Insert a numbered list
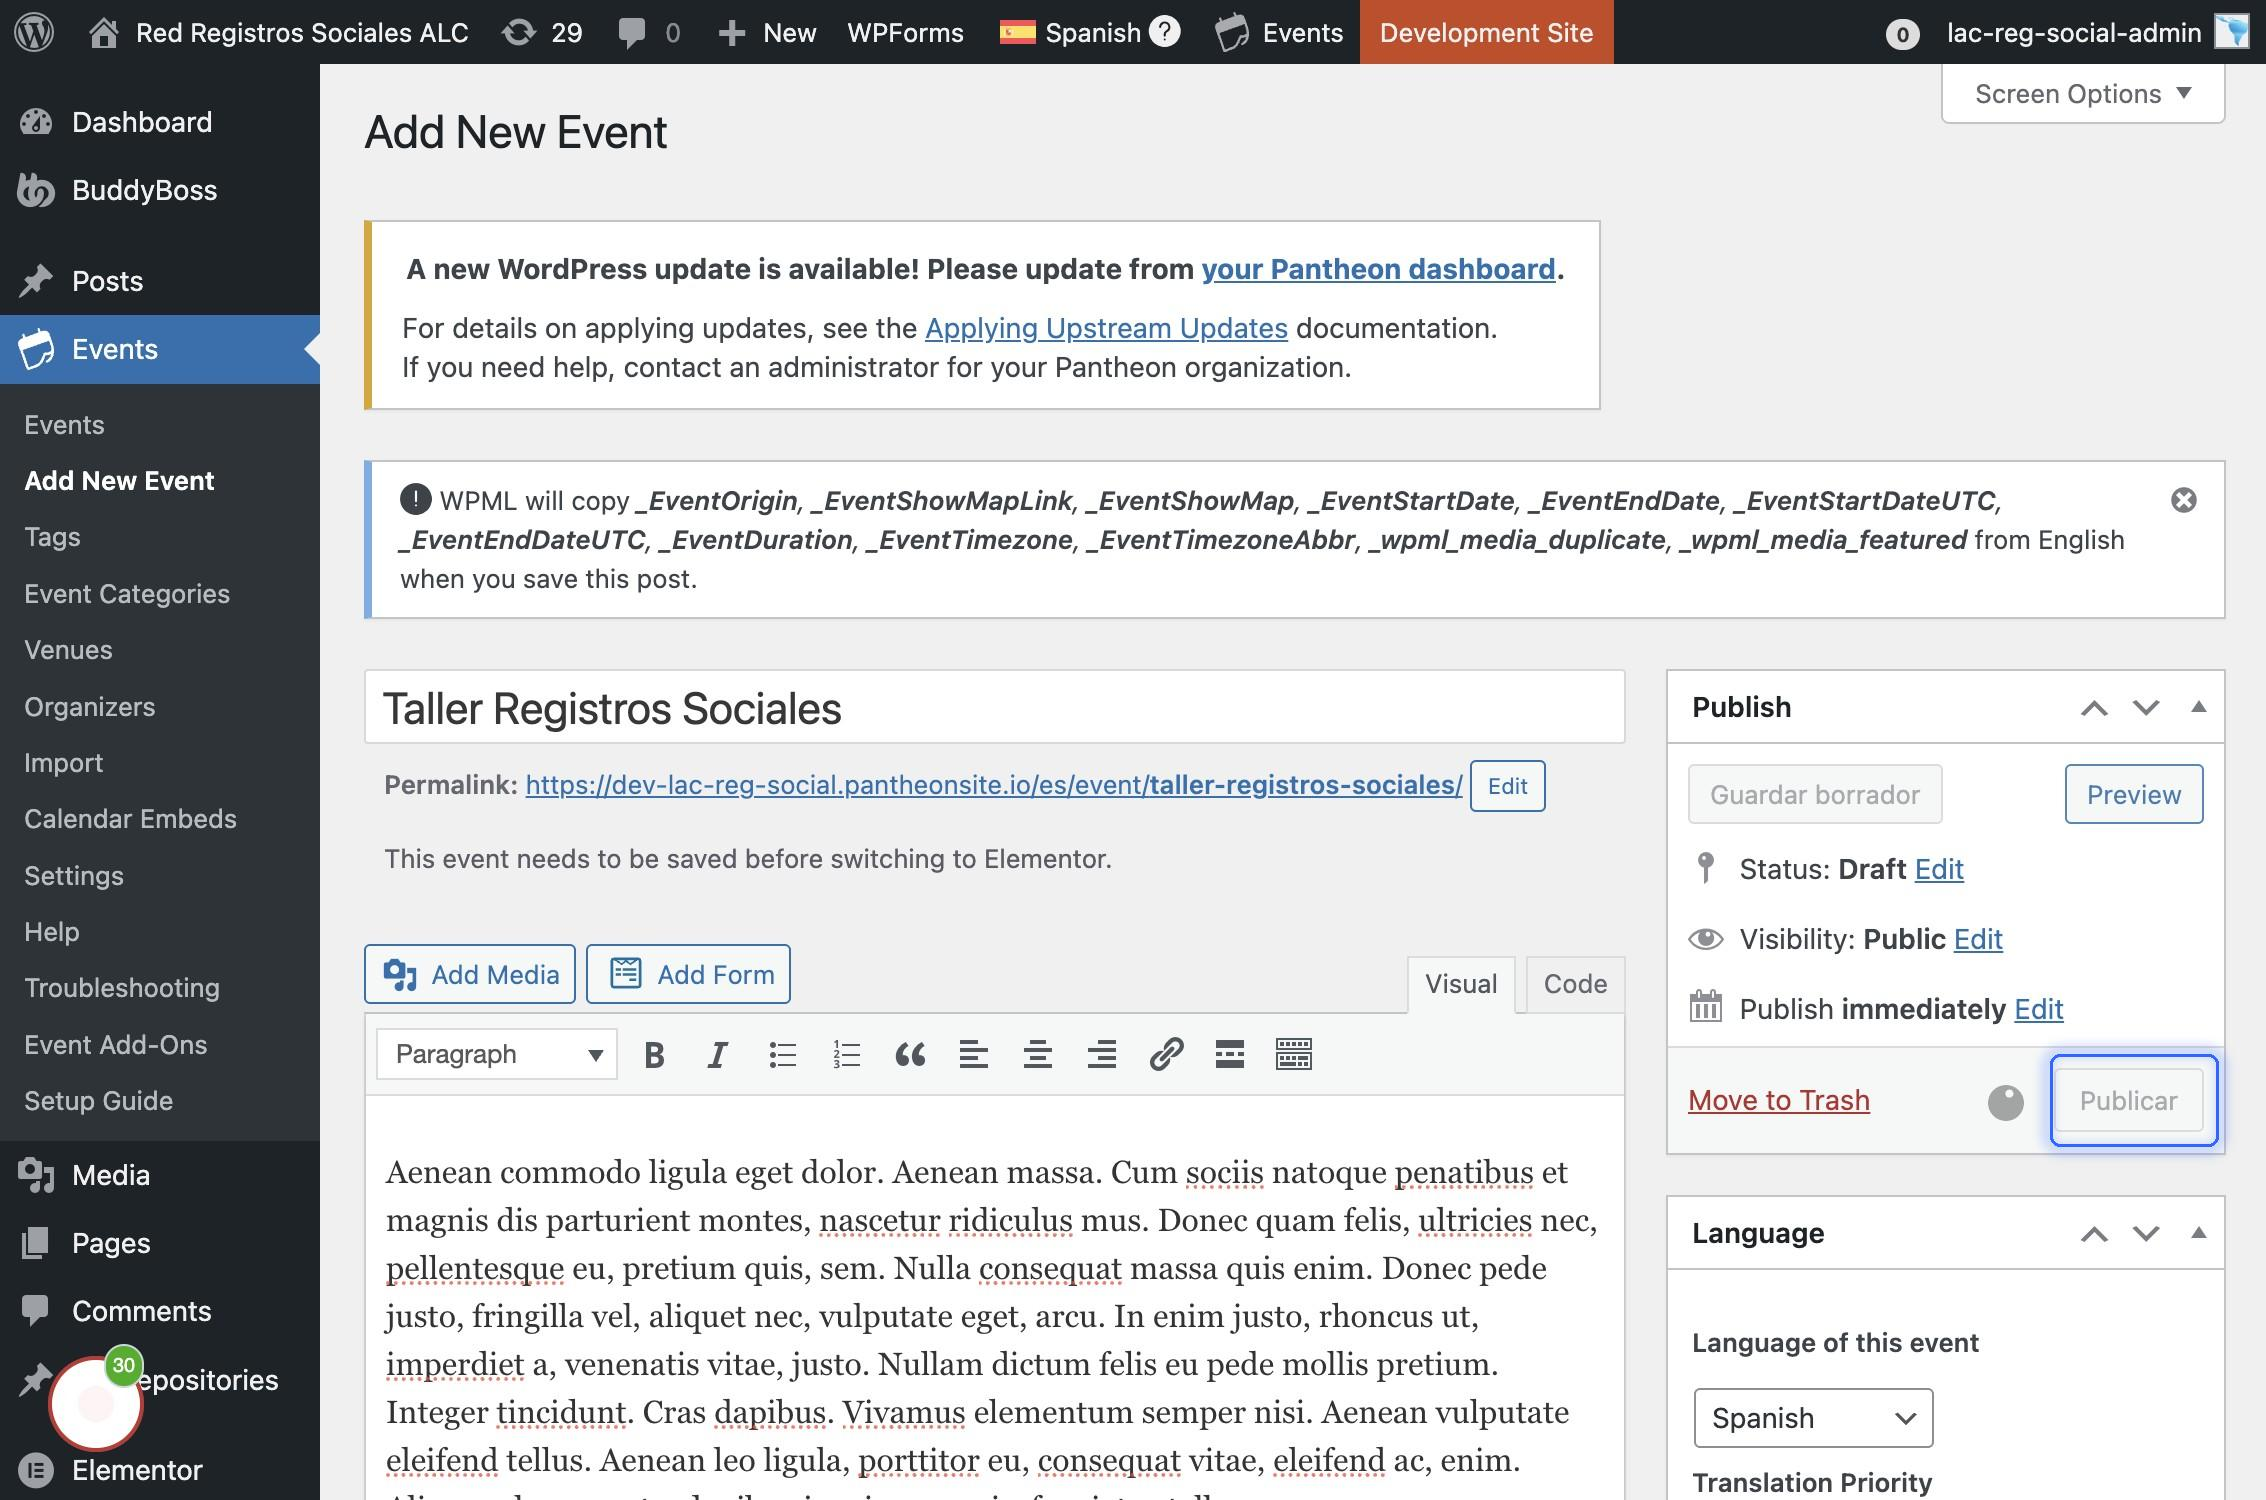 (846, 1054)
